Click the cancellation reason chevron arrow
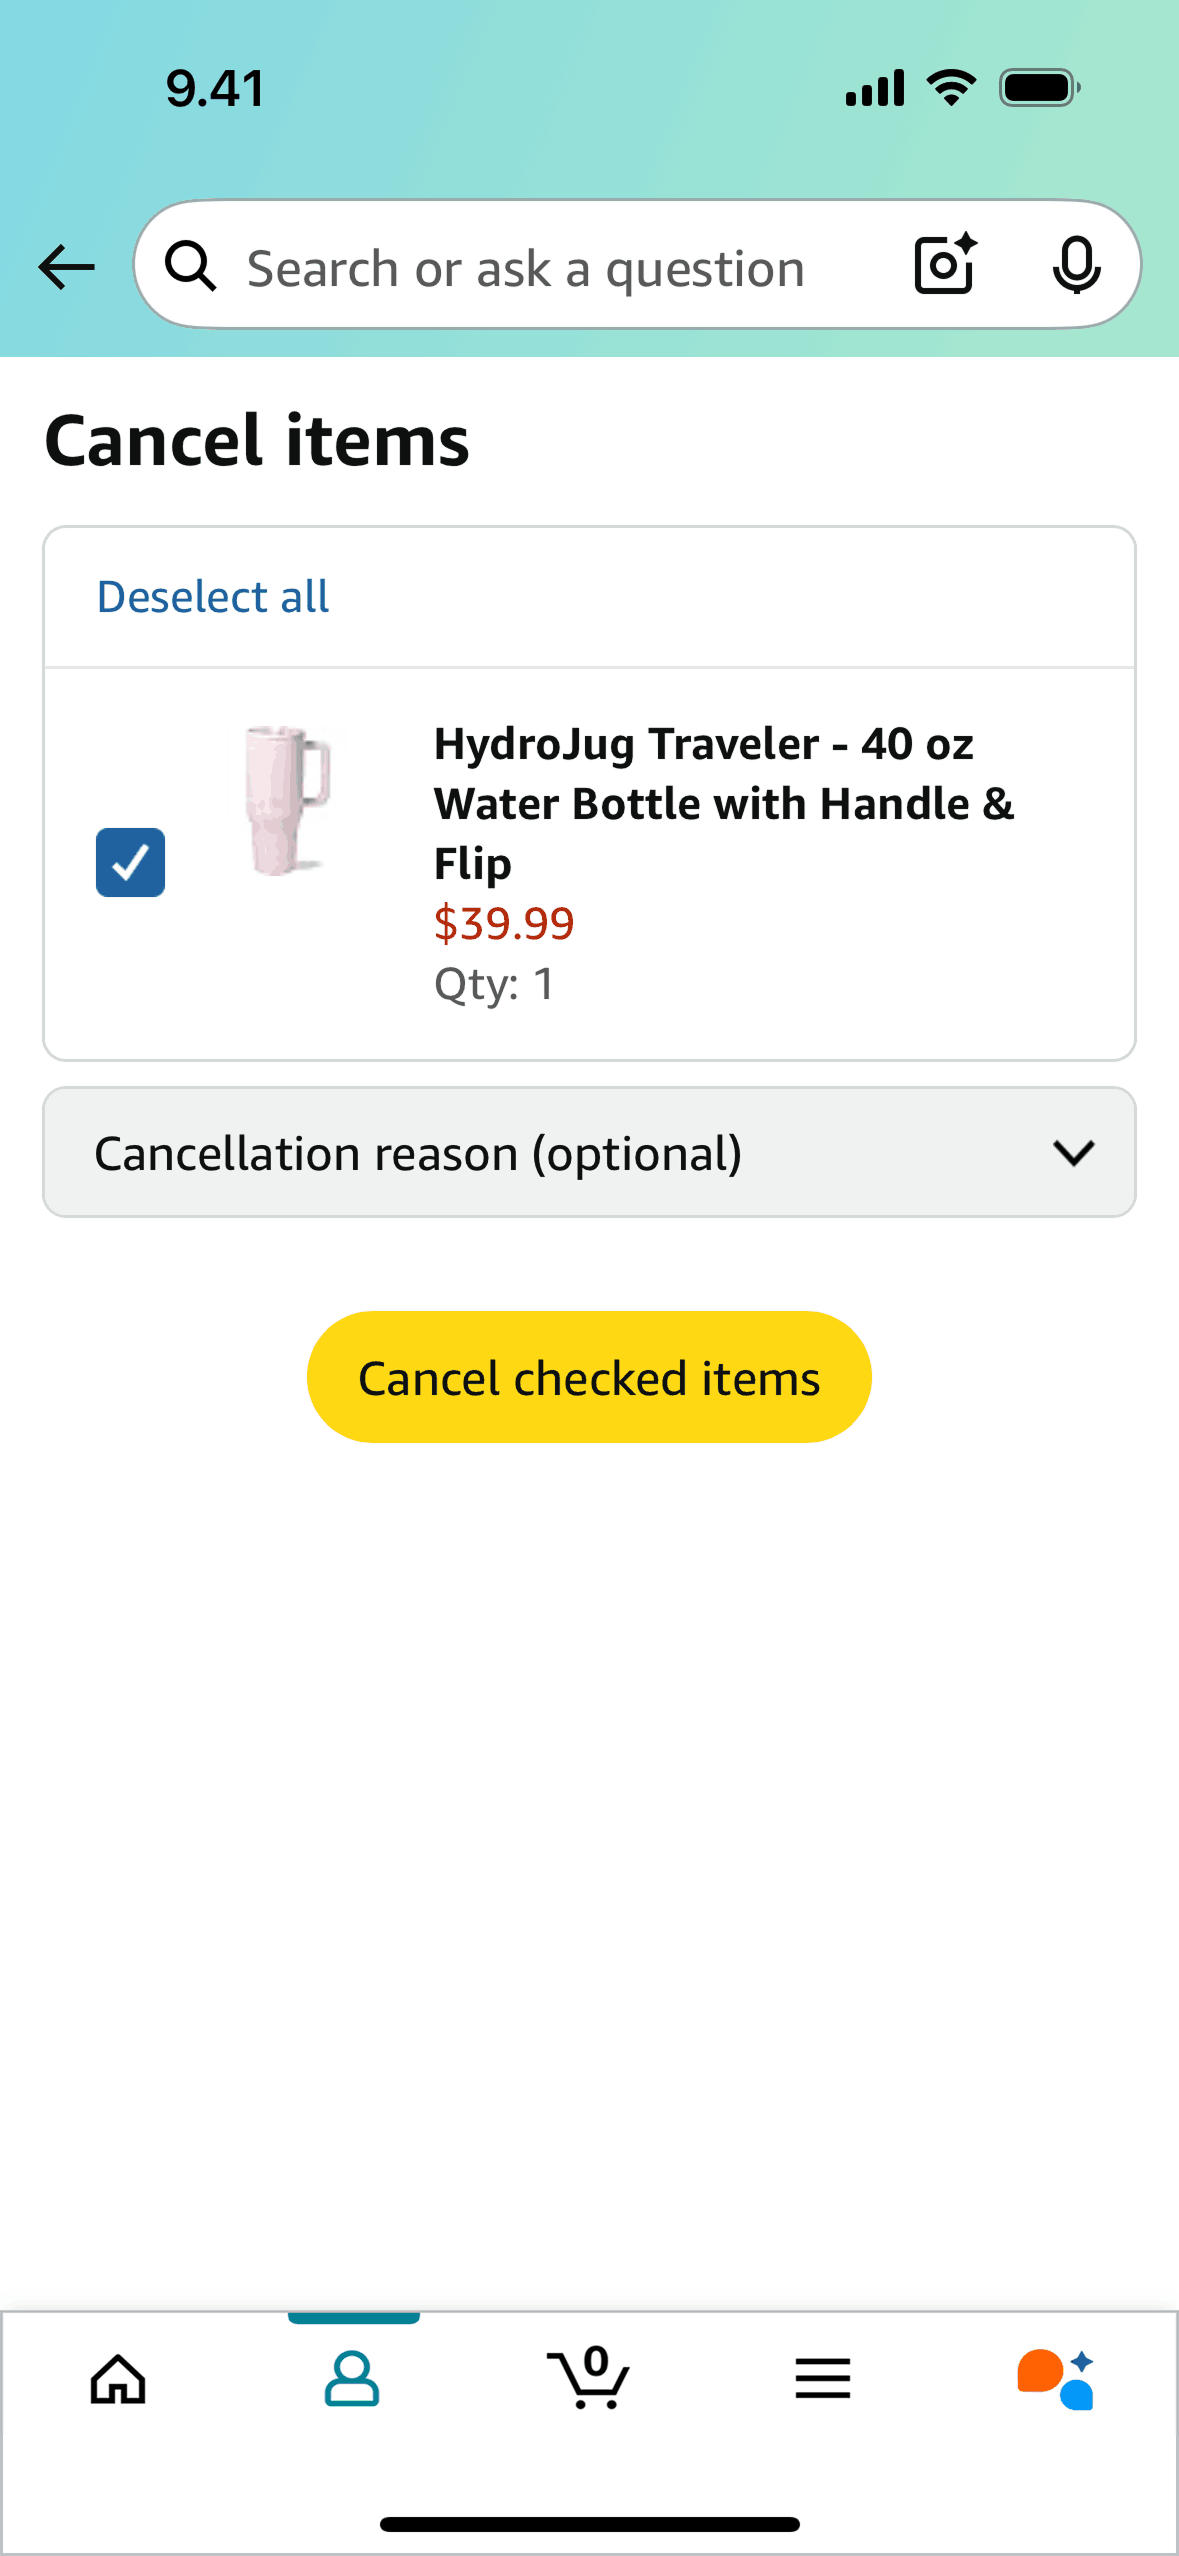 (1073, 1153)
